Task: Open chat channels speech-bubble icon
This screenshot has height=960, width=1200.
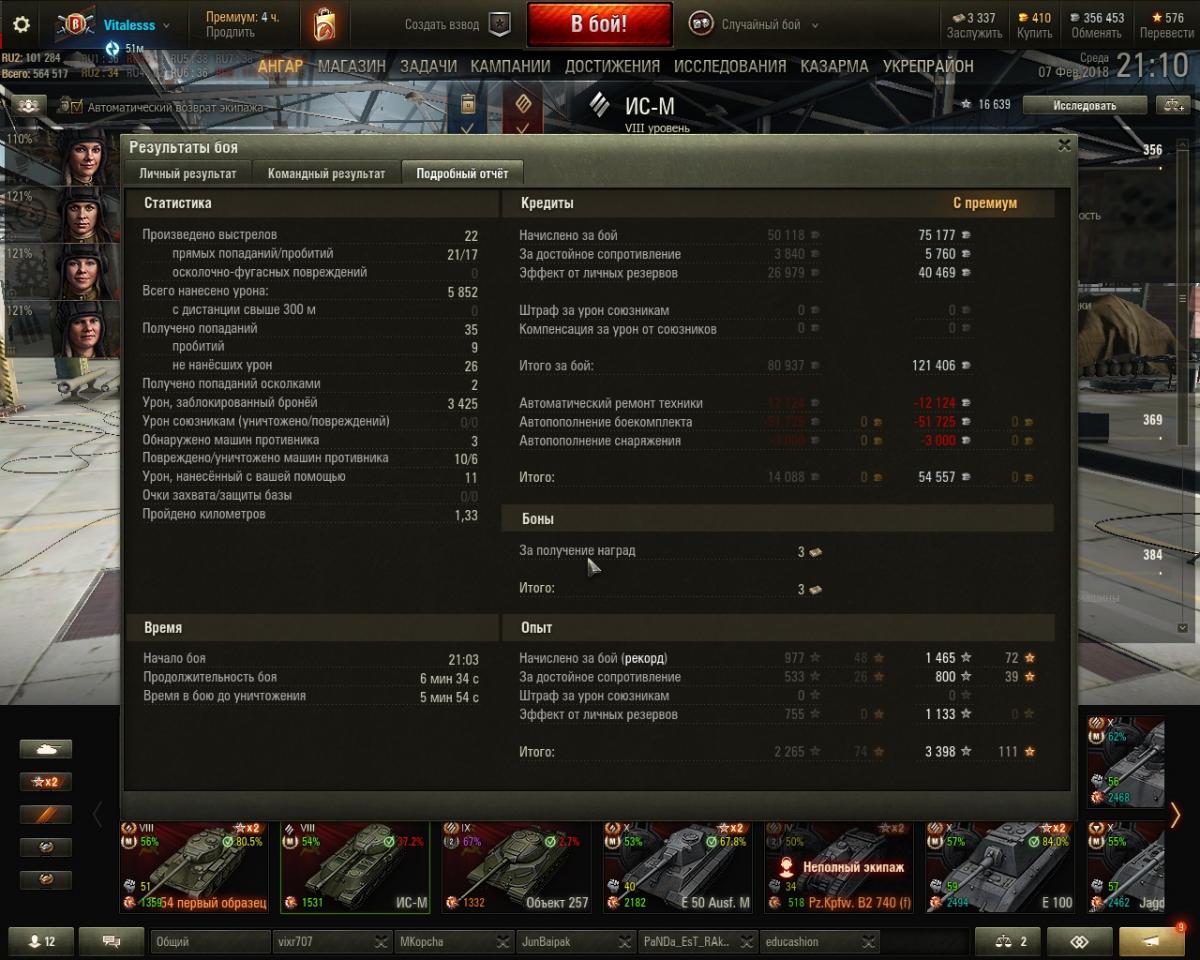Action: pyautogui.click(x=111, y=941)
